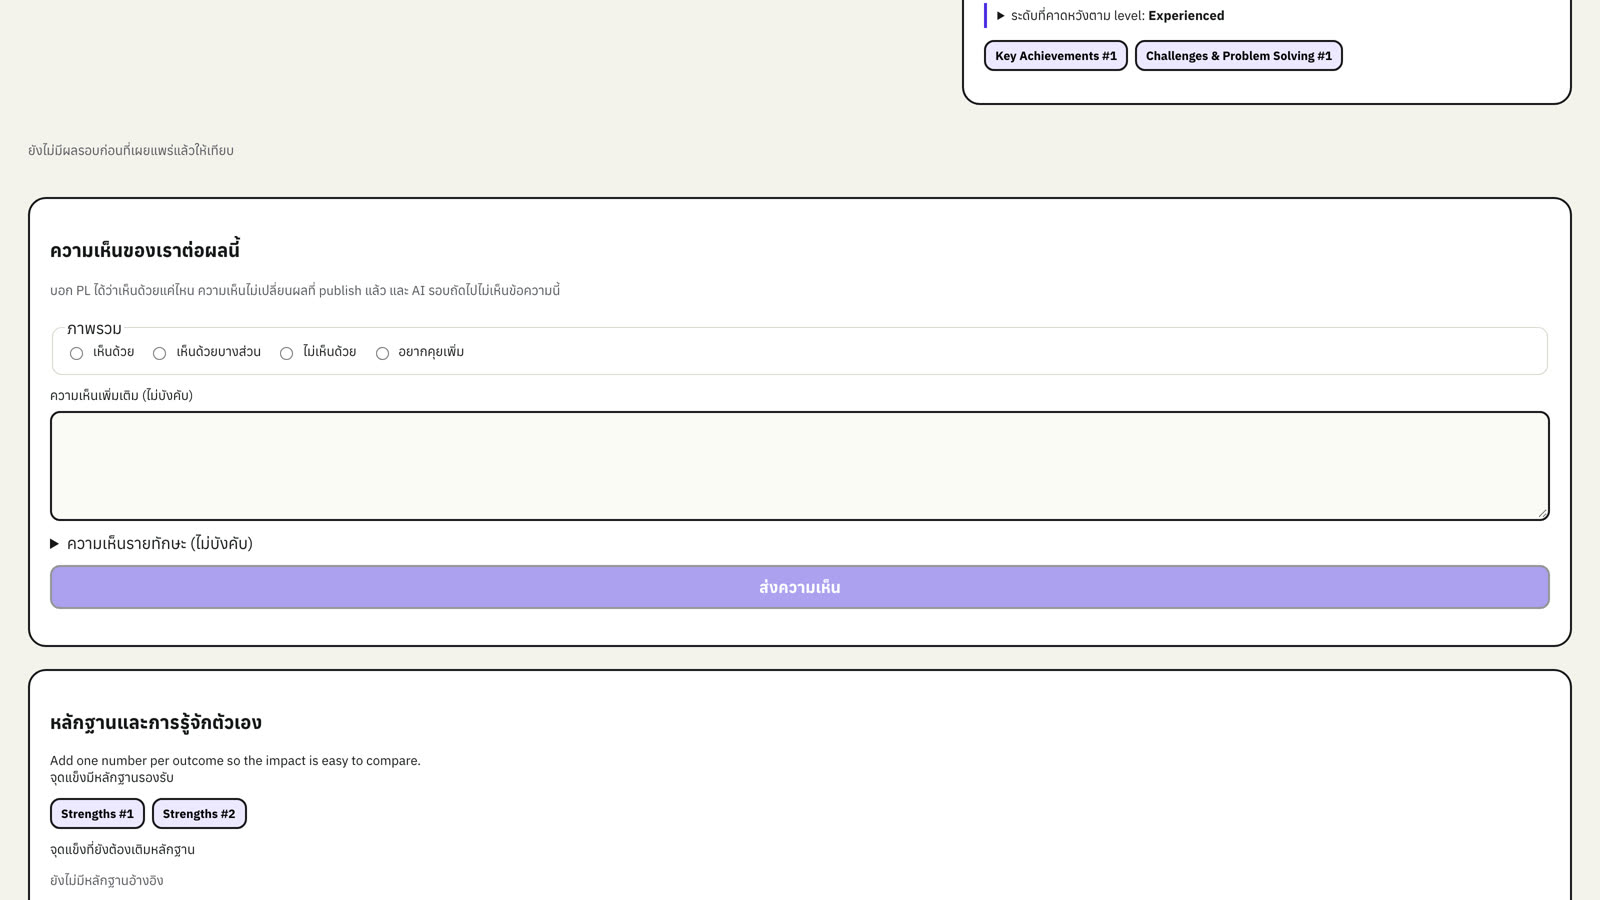This screenshot has height=900, width=1600.
Task: Click the หลักฐานและการรู้จักตัวเอง heading
Action: click(156, 722)
